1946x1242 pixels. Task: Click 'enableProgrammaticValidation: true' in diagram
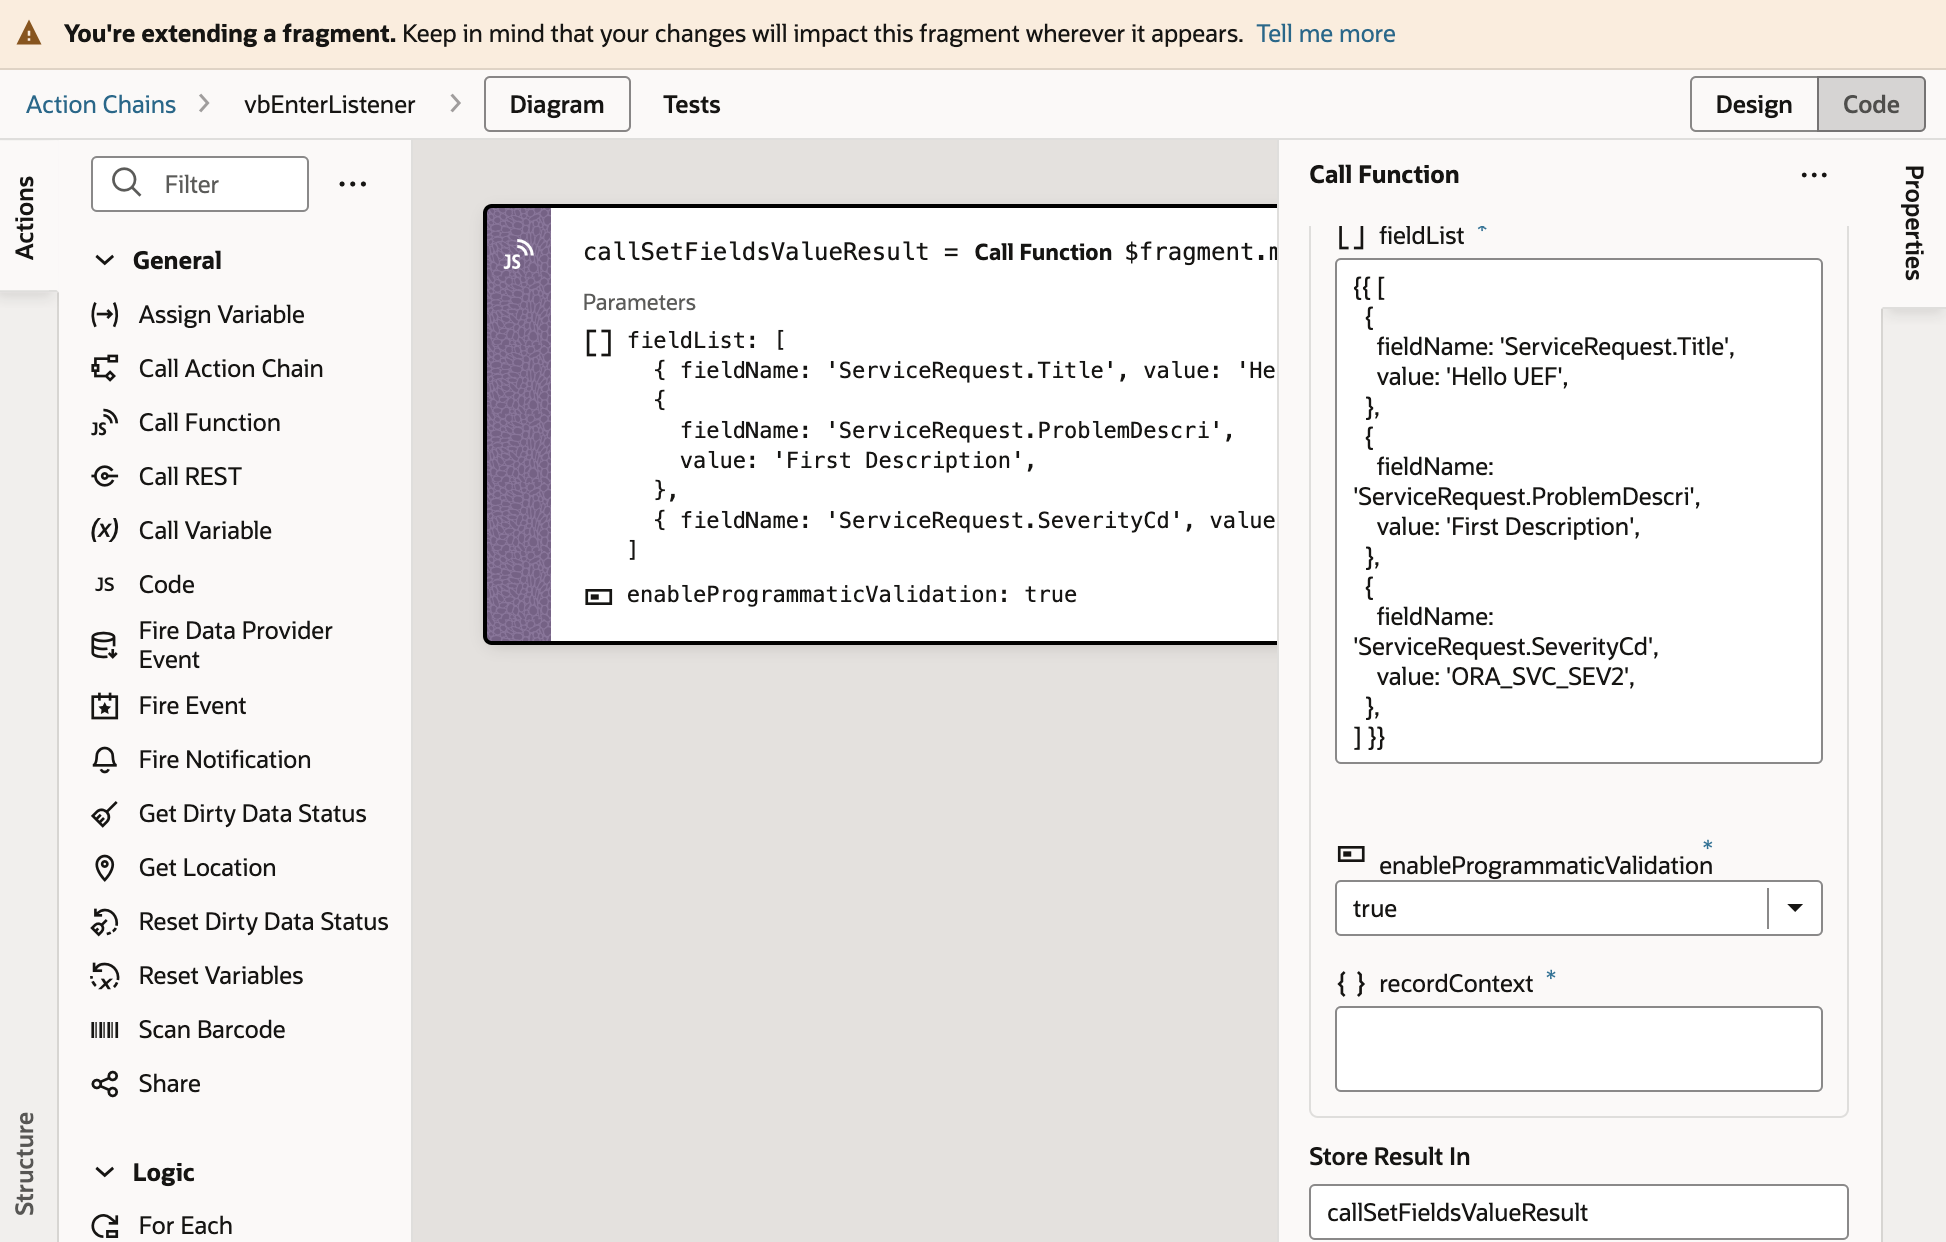[x=851, y=595]
